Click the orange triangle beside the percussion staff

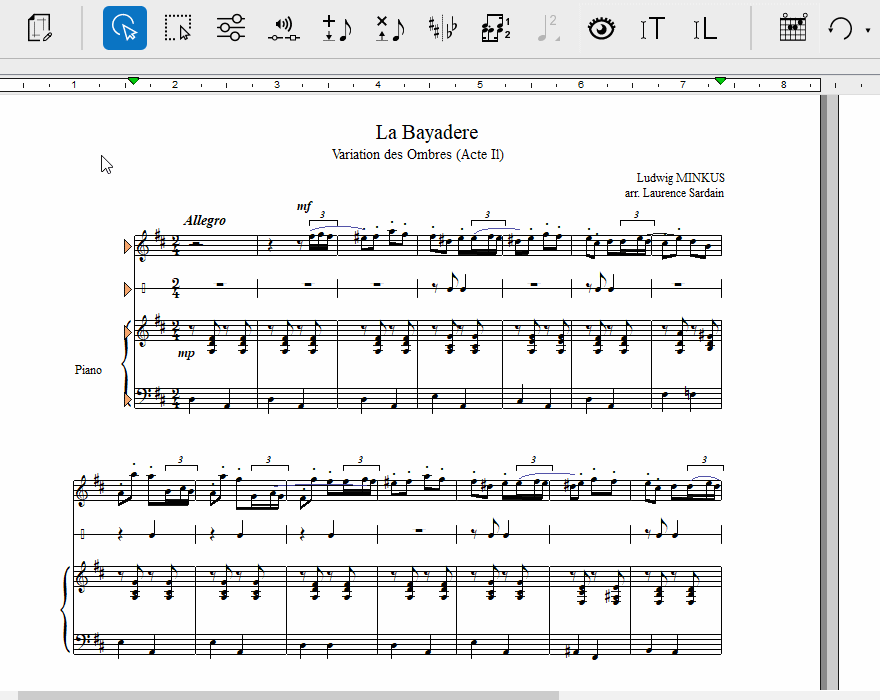tap(127, 289)
